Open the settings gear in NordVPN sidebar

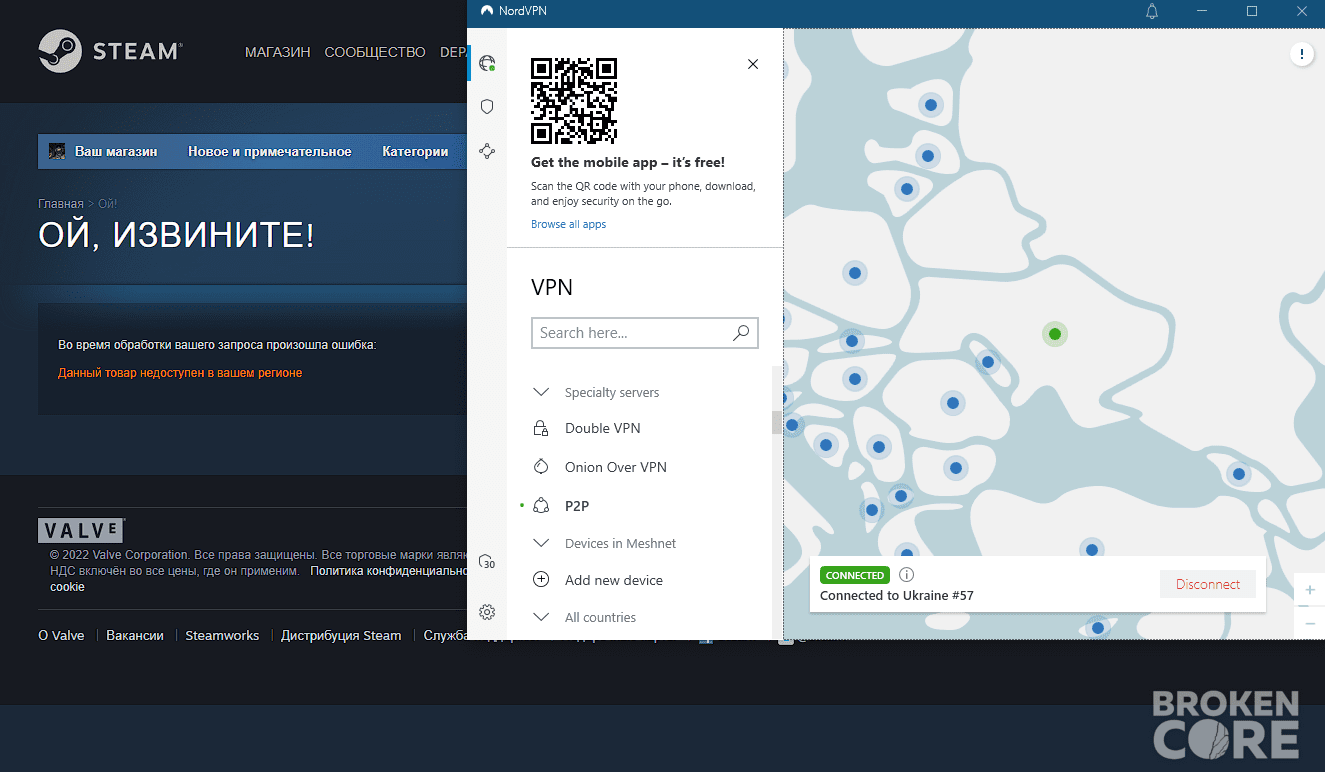[x=487, y=612]
